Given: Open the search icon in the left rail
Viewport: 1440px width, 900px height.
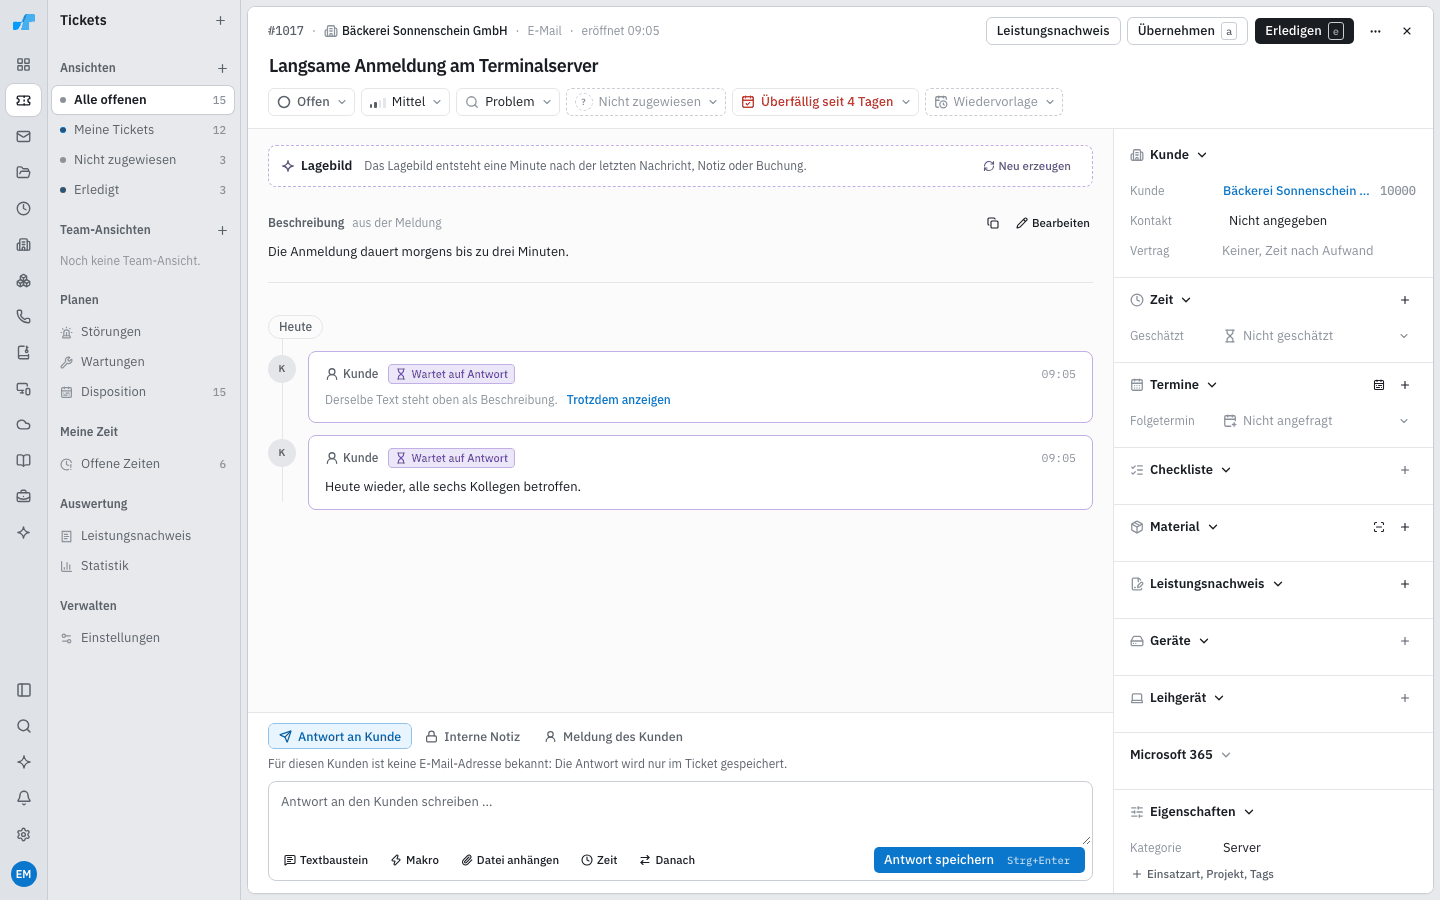Looking at the screenshot, I should [24, 726].
